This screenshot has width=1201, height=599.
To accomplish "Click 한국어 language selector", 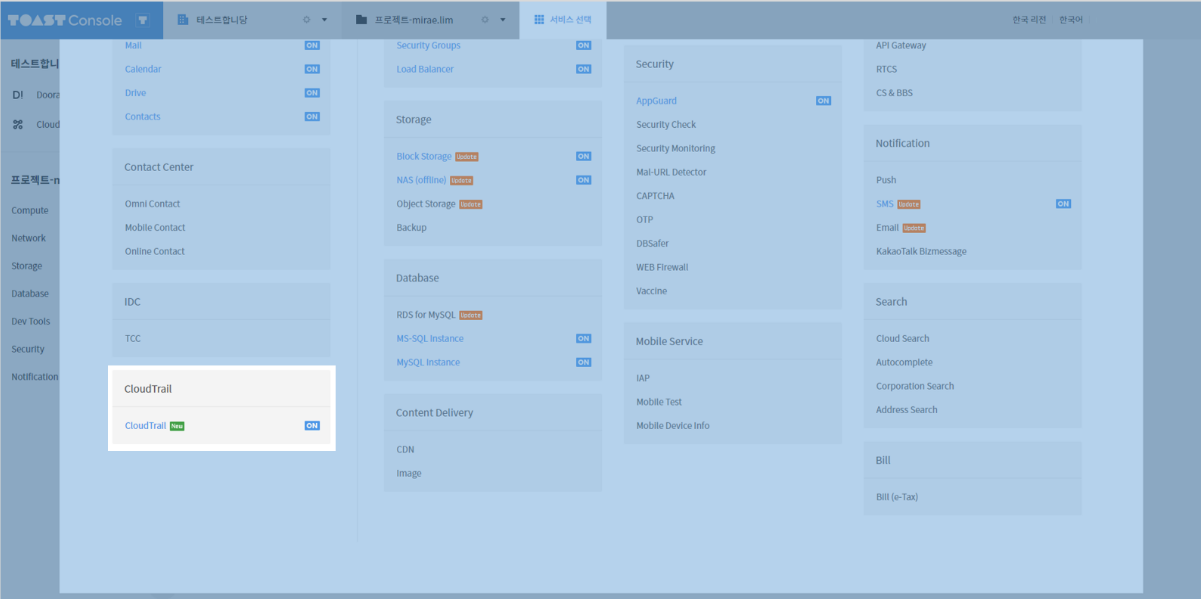I will (x=1071, y=19).
